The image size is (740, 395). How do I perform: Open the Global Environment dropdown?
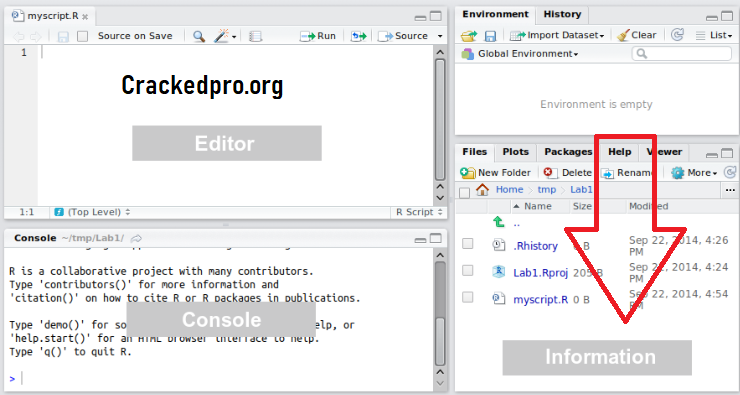point(520,54)
